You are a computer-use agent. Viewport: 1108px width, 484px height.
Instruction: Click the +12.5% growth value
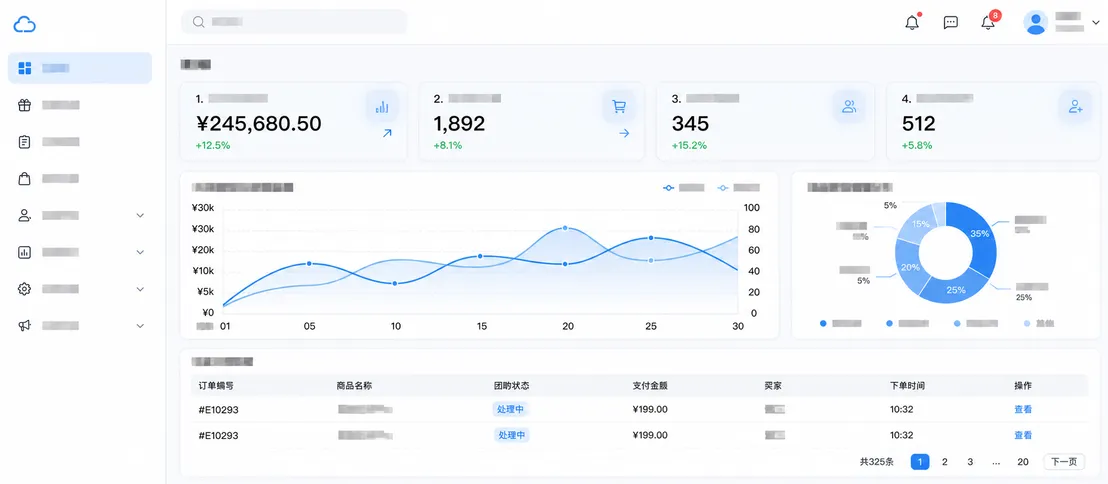[213, 145]
